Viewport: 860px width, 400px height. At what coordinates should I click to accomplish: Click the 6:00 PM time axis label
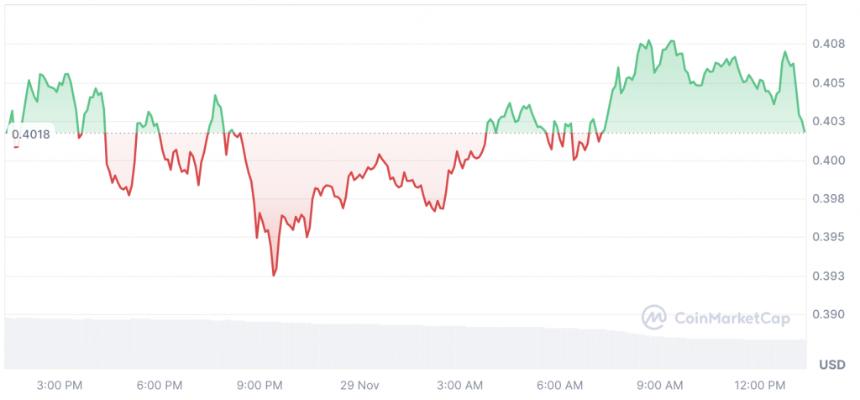point(160,386)
